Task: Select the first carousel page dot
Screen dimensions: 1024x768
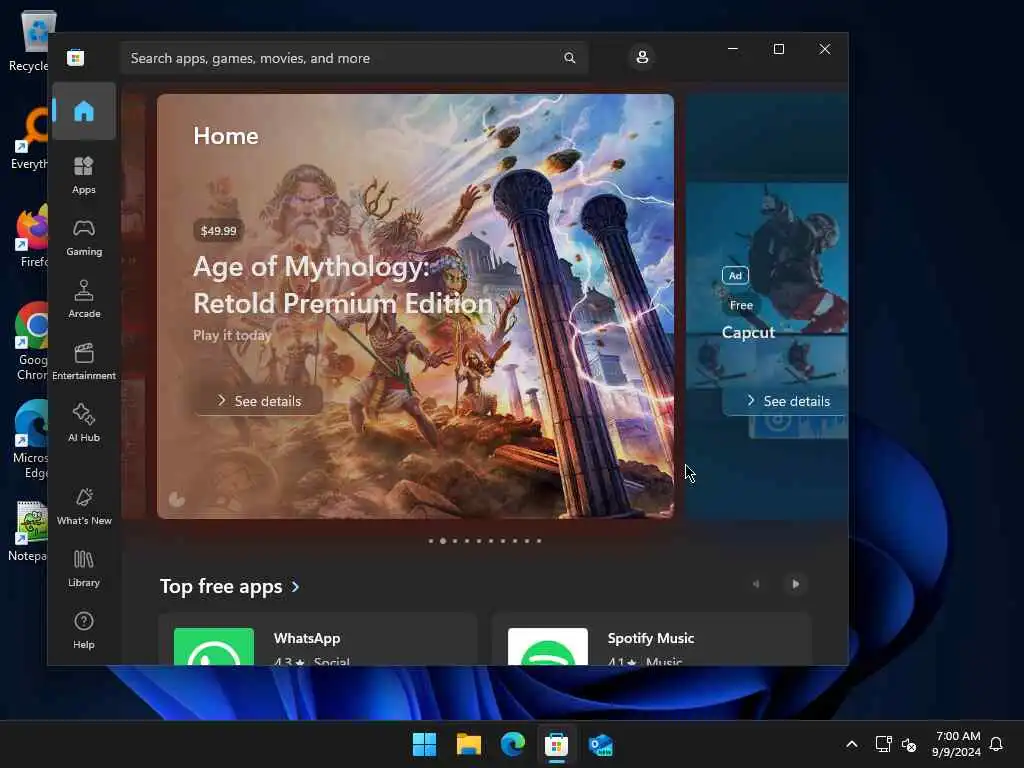Action: [x=430, y=541]
